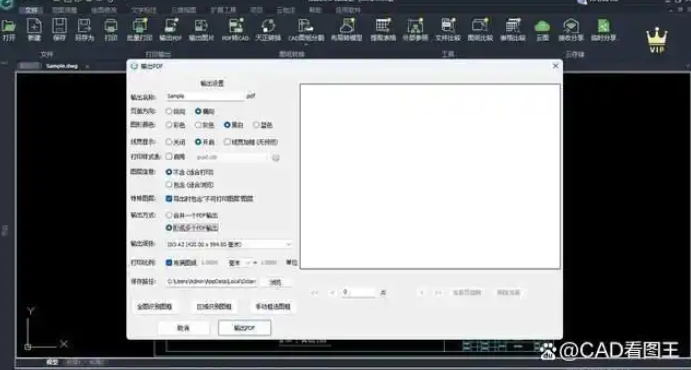Click Browse (浏览) save path button
The width and height of the screenshot is (691, 370).
tap(275, 282)
